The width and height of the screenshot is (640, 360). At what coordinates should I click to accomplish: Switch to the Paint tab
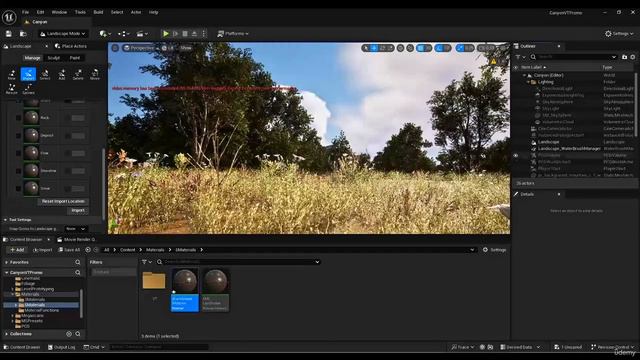75,58
